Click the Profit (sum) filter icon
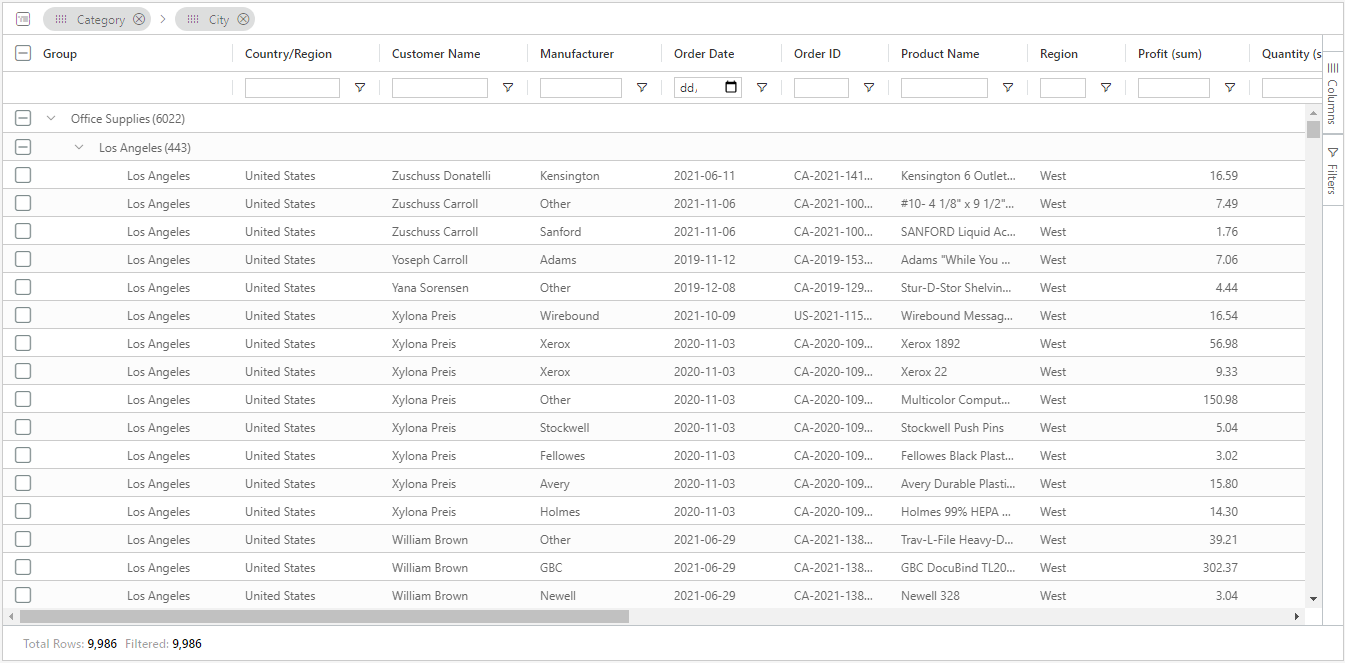Screen dimensions: 1345x663 1230,88
